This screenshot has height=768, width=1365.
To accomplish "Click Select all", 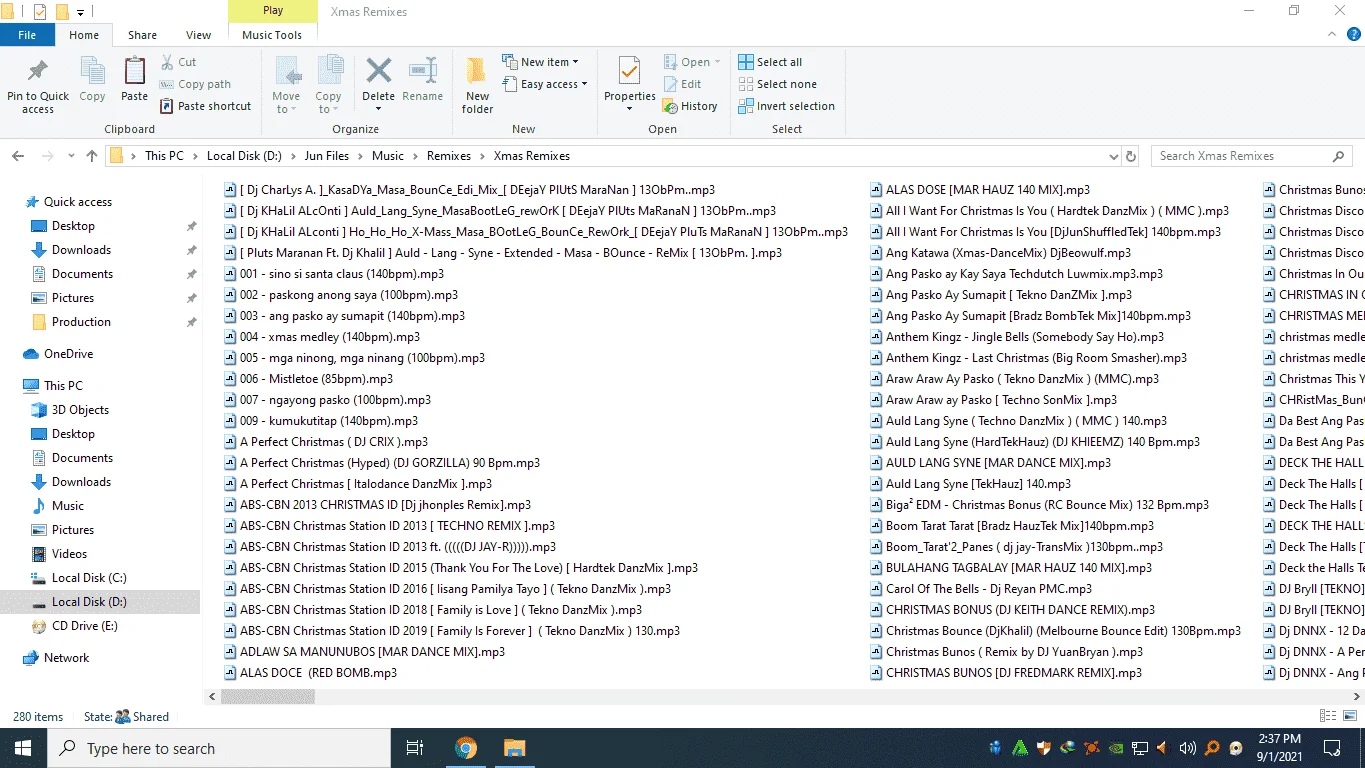I will click(770, 62).
